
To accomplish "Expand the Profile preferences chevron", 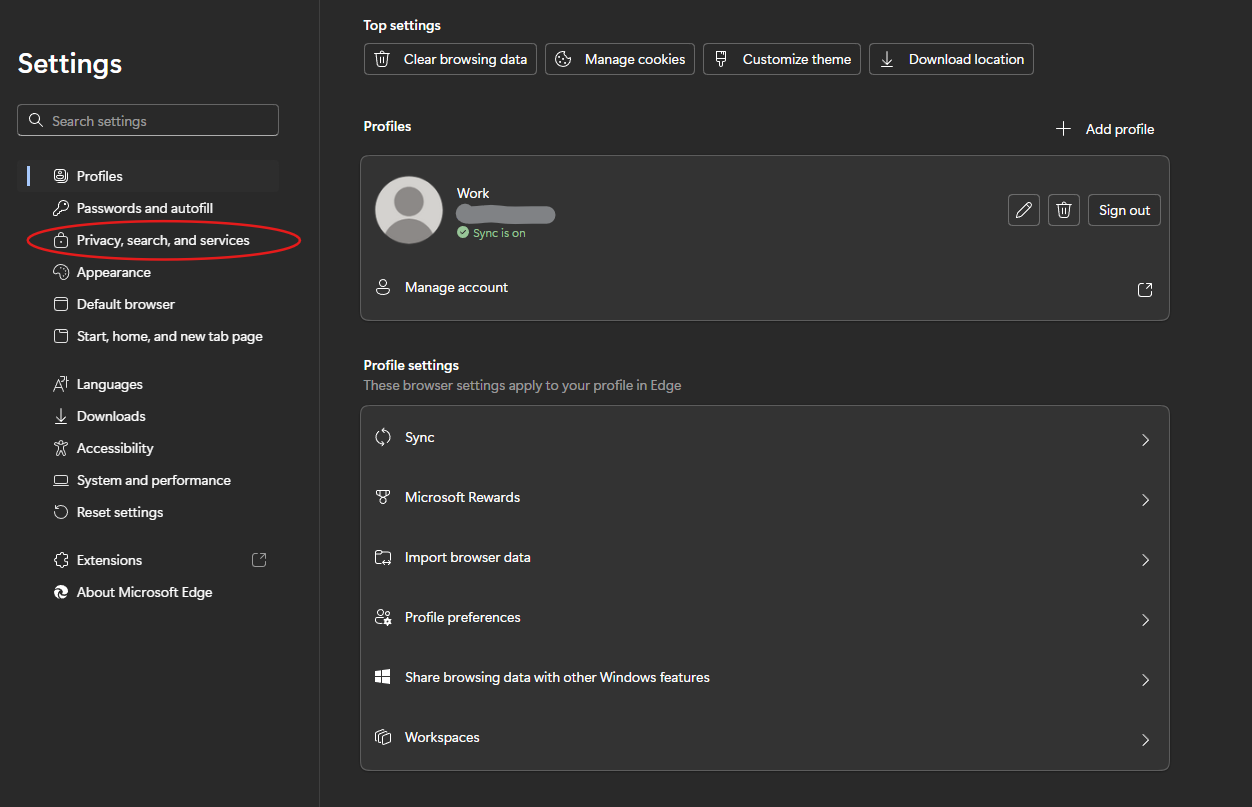I will 1145,620.
